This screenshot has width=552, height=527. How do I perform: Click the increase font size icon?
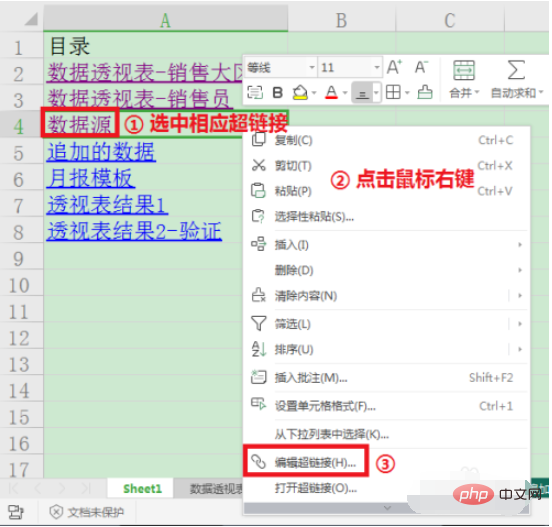click(x=394, y=67)
